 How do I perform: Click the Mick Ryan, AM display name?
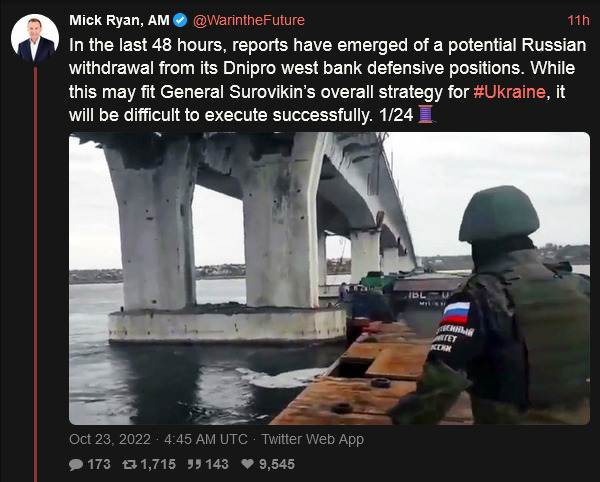coord(119,20)
